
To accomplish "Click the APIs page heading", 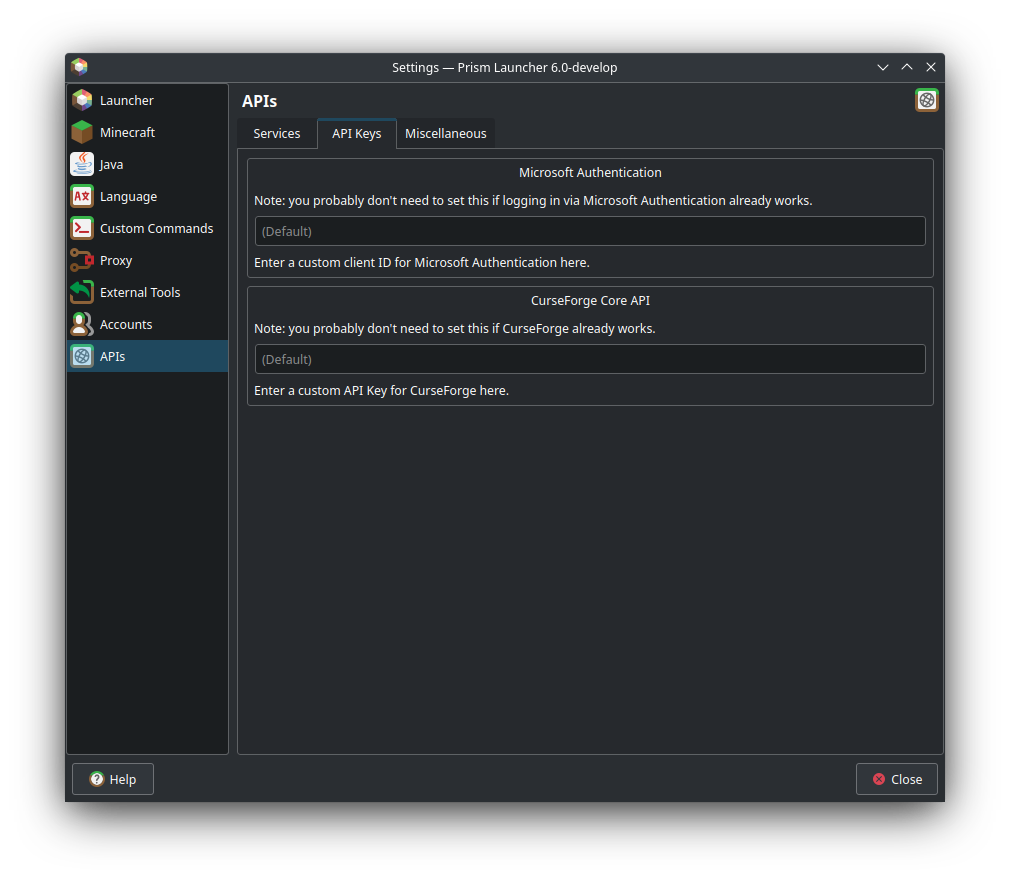I will pyautogui.click(x=260, y=101).
